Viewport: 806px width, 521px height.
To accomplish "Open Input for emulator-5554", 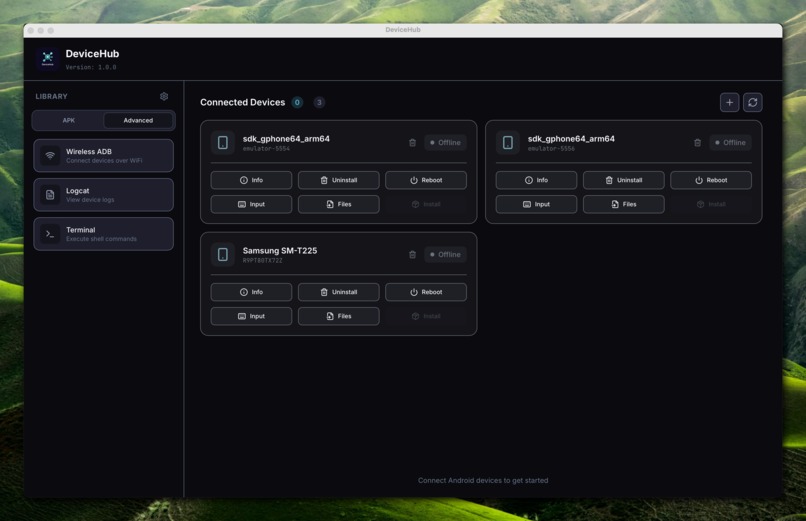I will (251, 204).
